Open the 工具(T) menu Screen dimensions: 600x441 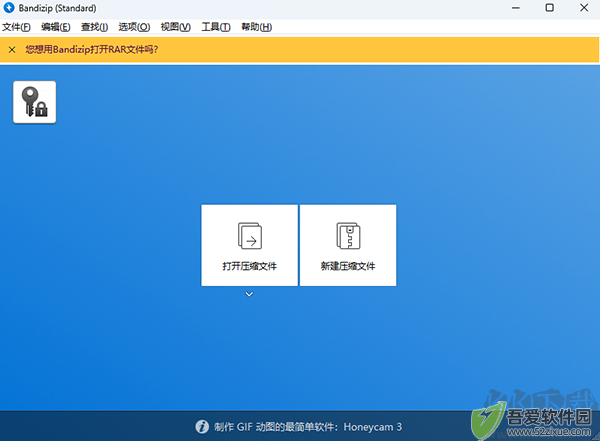tap(216, 27)
